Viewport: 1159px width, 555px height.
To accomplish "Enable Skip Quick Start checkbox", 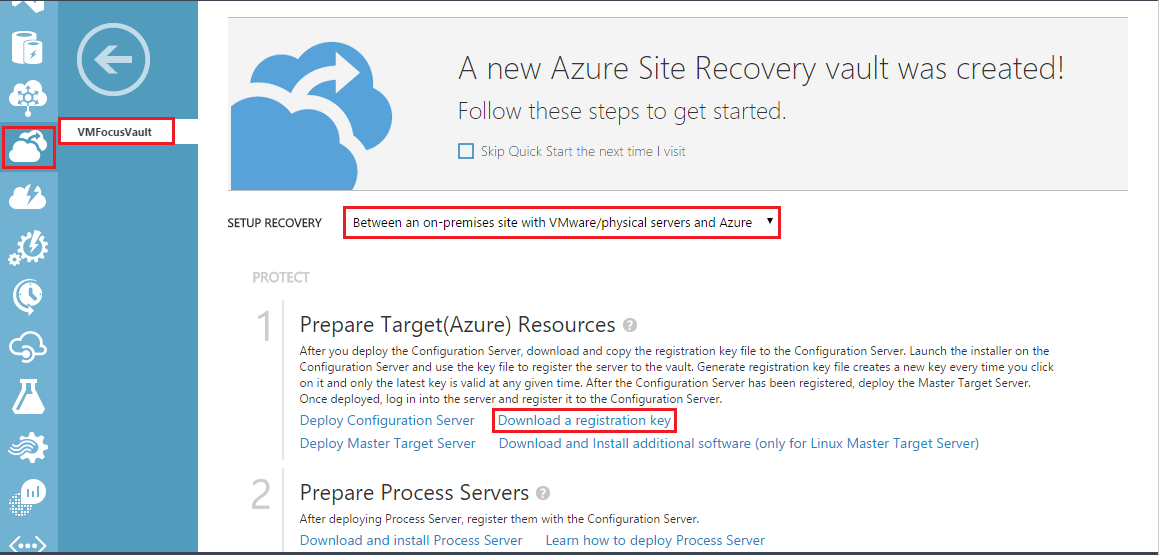I will click(x=466, y=151).
